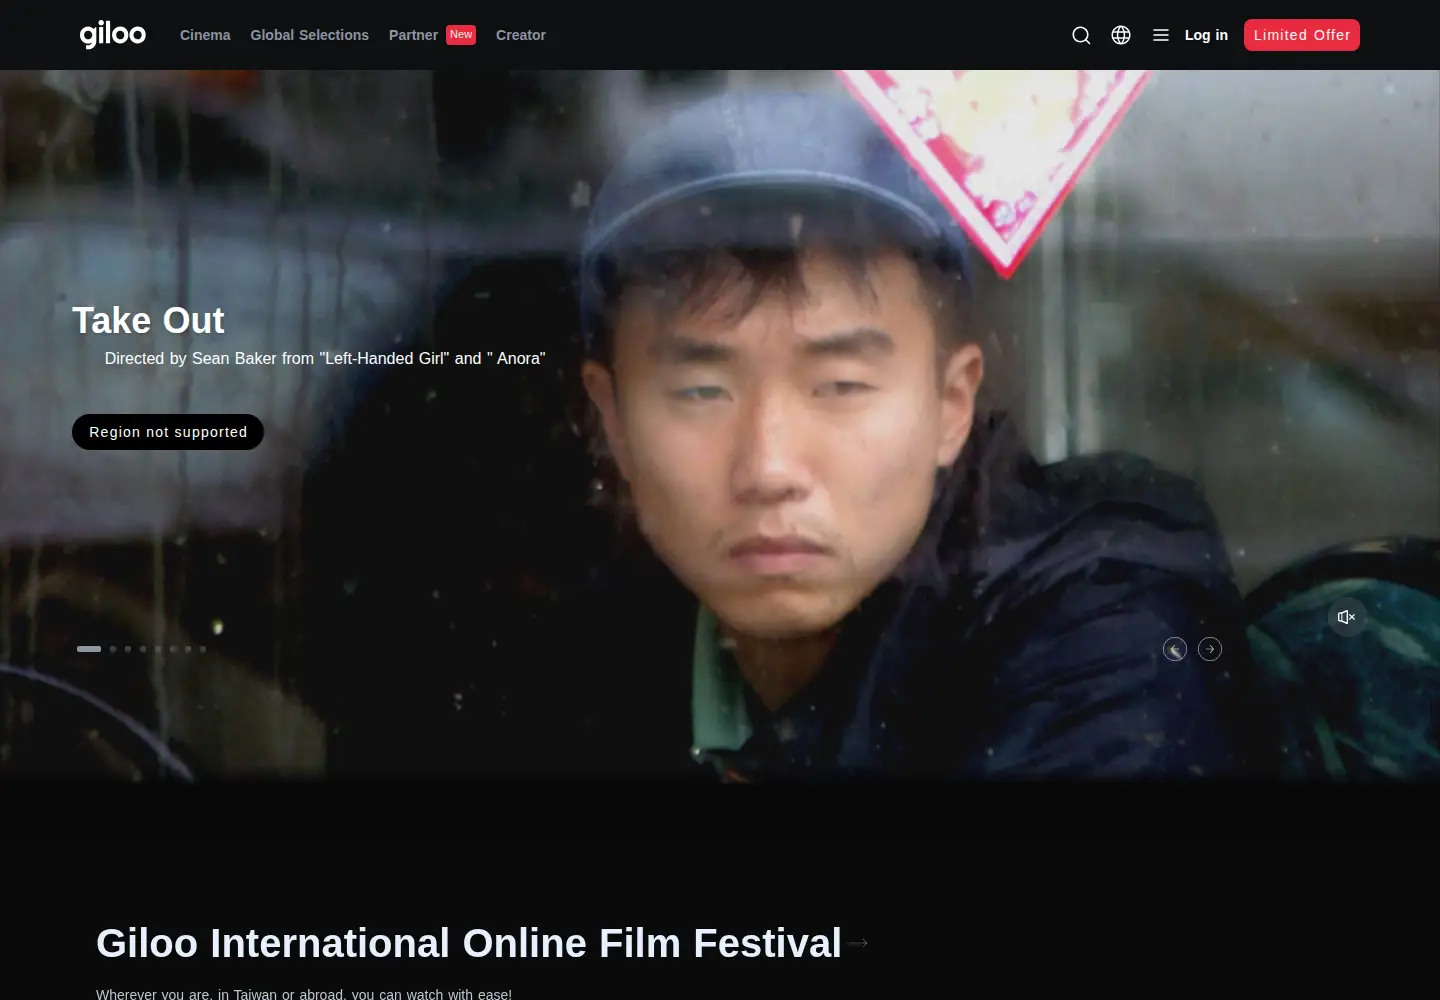
Task: Open the search icon in the header
Action: (x=1081, y=35)
